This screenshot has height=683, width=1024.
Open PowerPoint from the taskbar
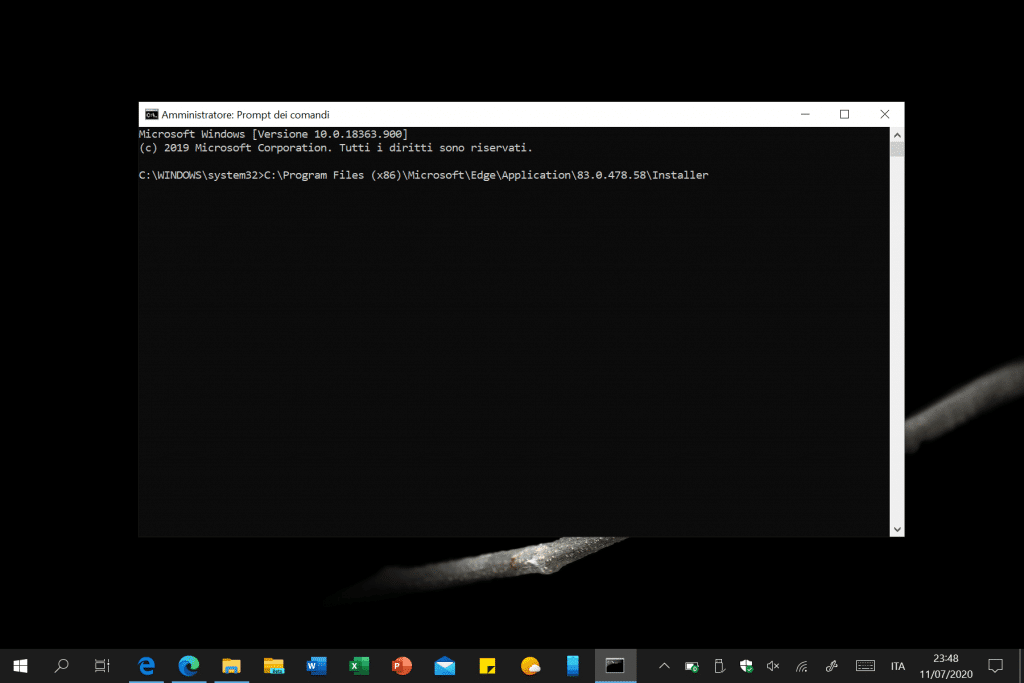click(402, 665)
